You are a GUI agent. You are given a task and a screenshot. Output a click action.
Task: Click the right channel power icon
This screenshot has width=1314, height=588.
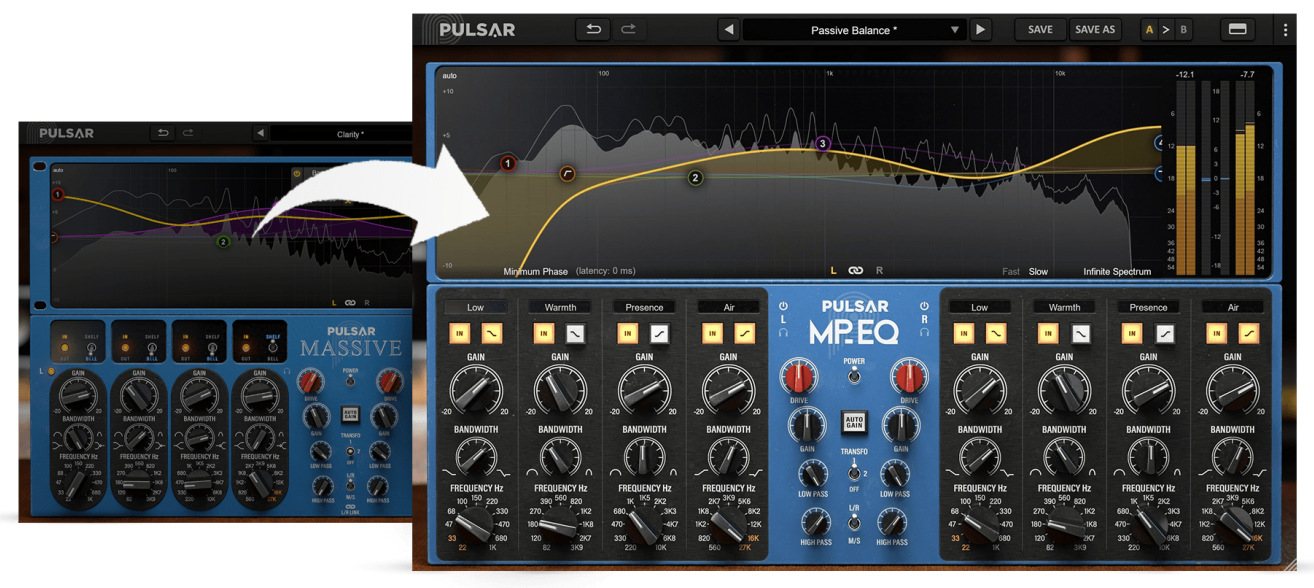click(924, 307)
